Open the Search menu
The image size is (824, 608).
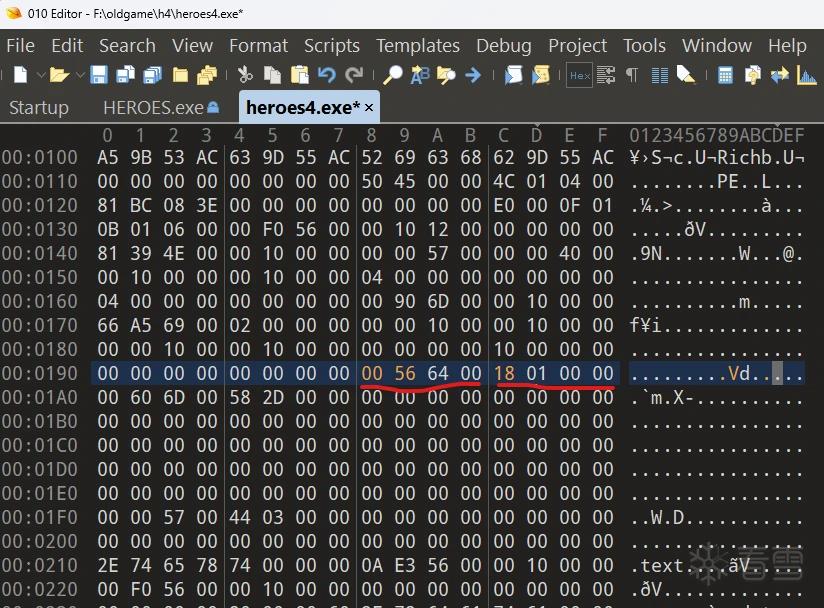[127, 46]
